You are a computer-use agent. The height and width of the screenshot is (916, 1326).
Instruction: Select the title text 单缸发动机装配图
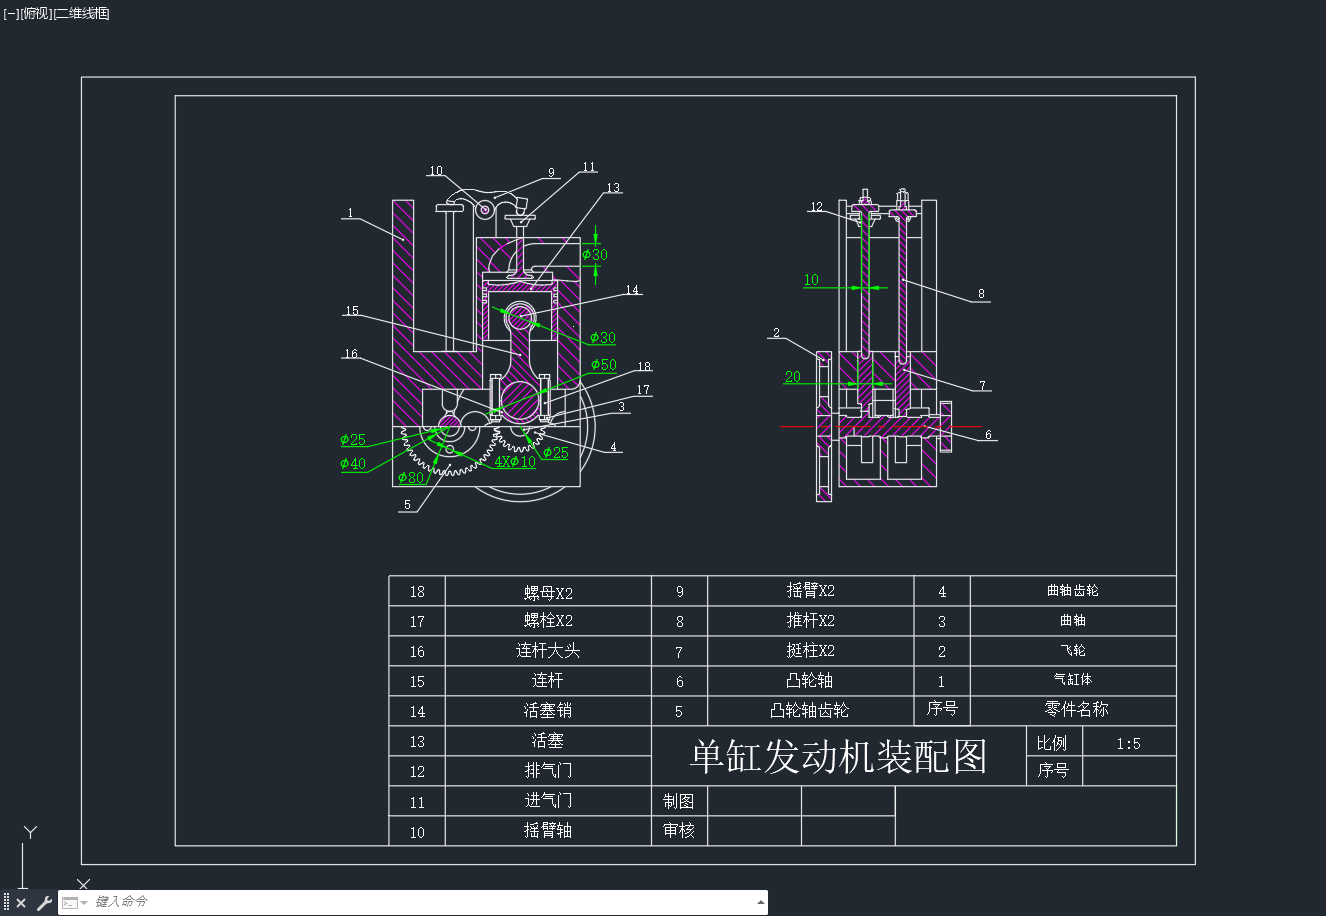click(838, 756)
